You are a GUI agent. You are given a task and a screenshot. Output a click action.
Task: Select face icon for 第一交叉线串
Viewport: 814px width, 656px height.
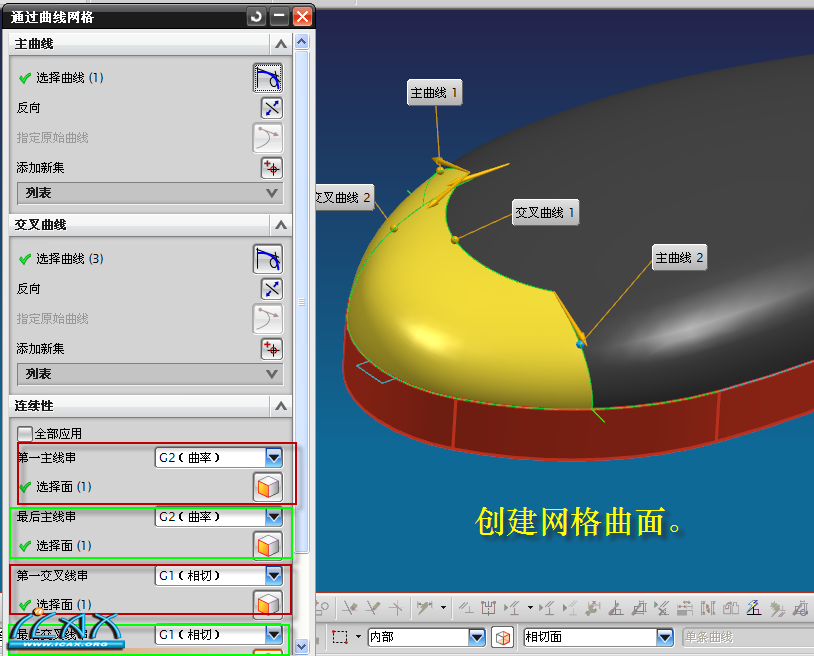pos(268,604)
